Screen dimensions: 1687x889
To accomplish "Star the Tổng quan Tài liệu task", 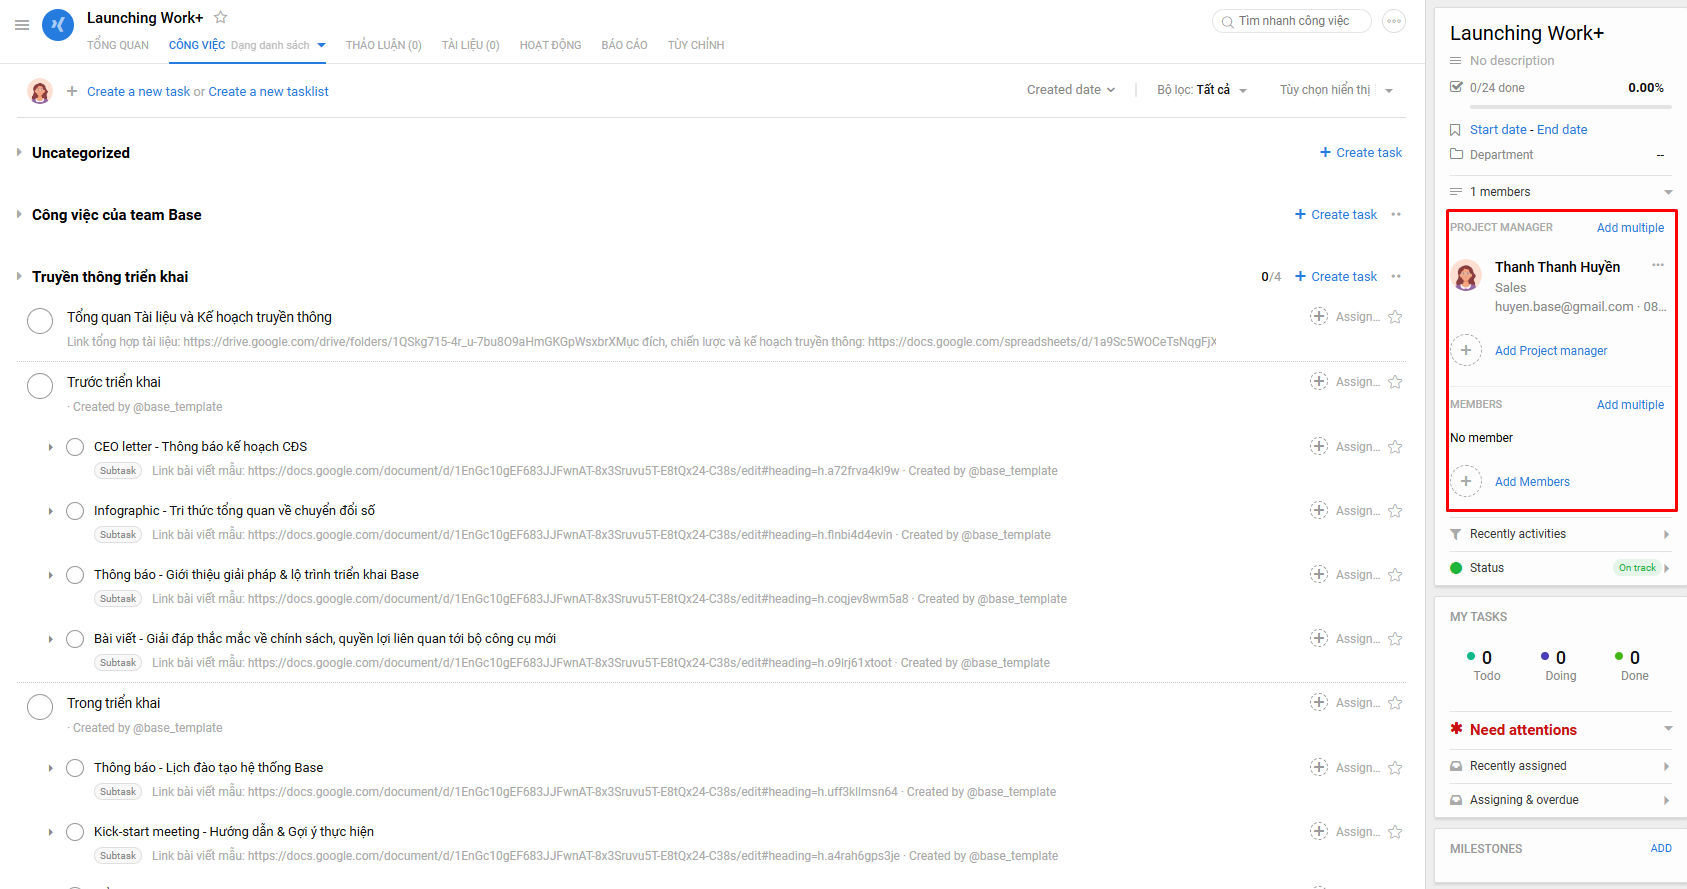I will click(x=1395, y=317).
